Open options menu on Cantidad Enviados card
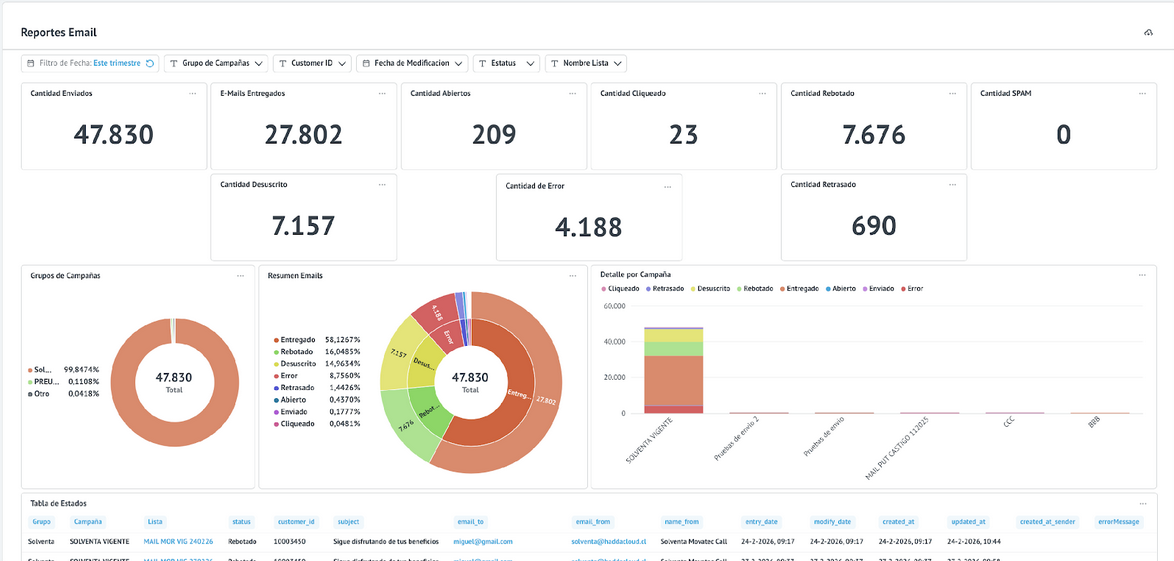 point(193,93)
